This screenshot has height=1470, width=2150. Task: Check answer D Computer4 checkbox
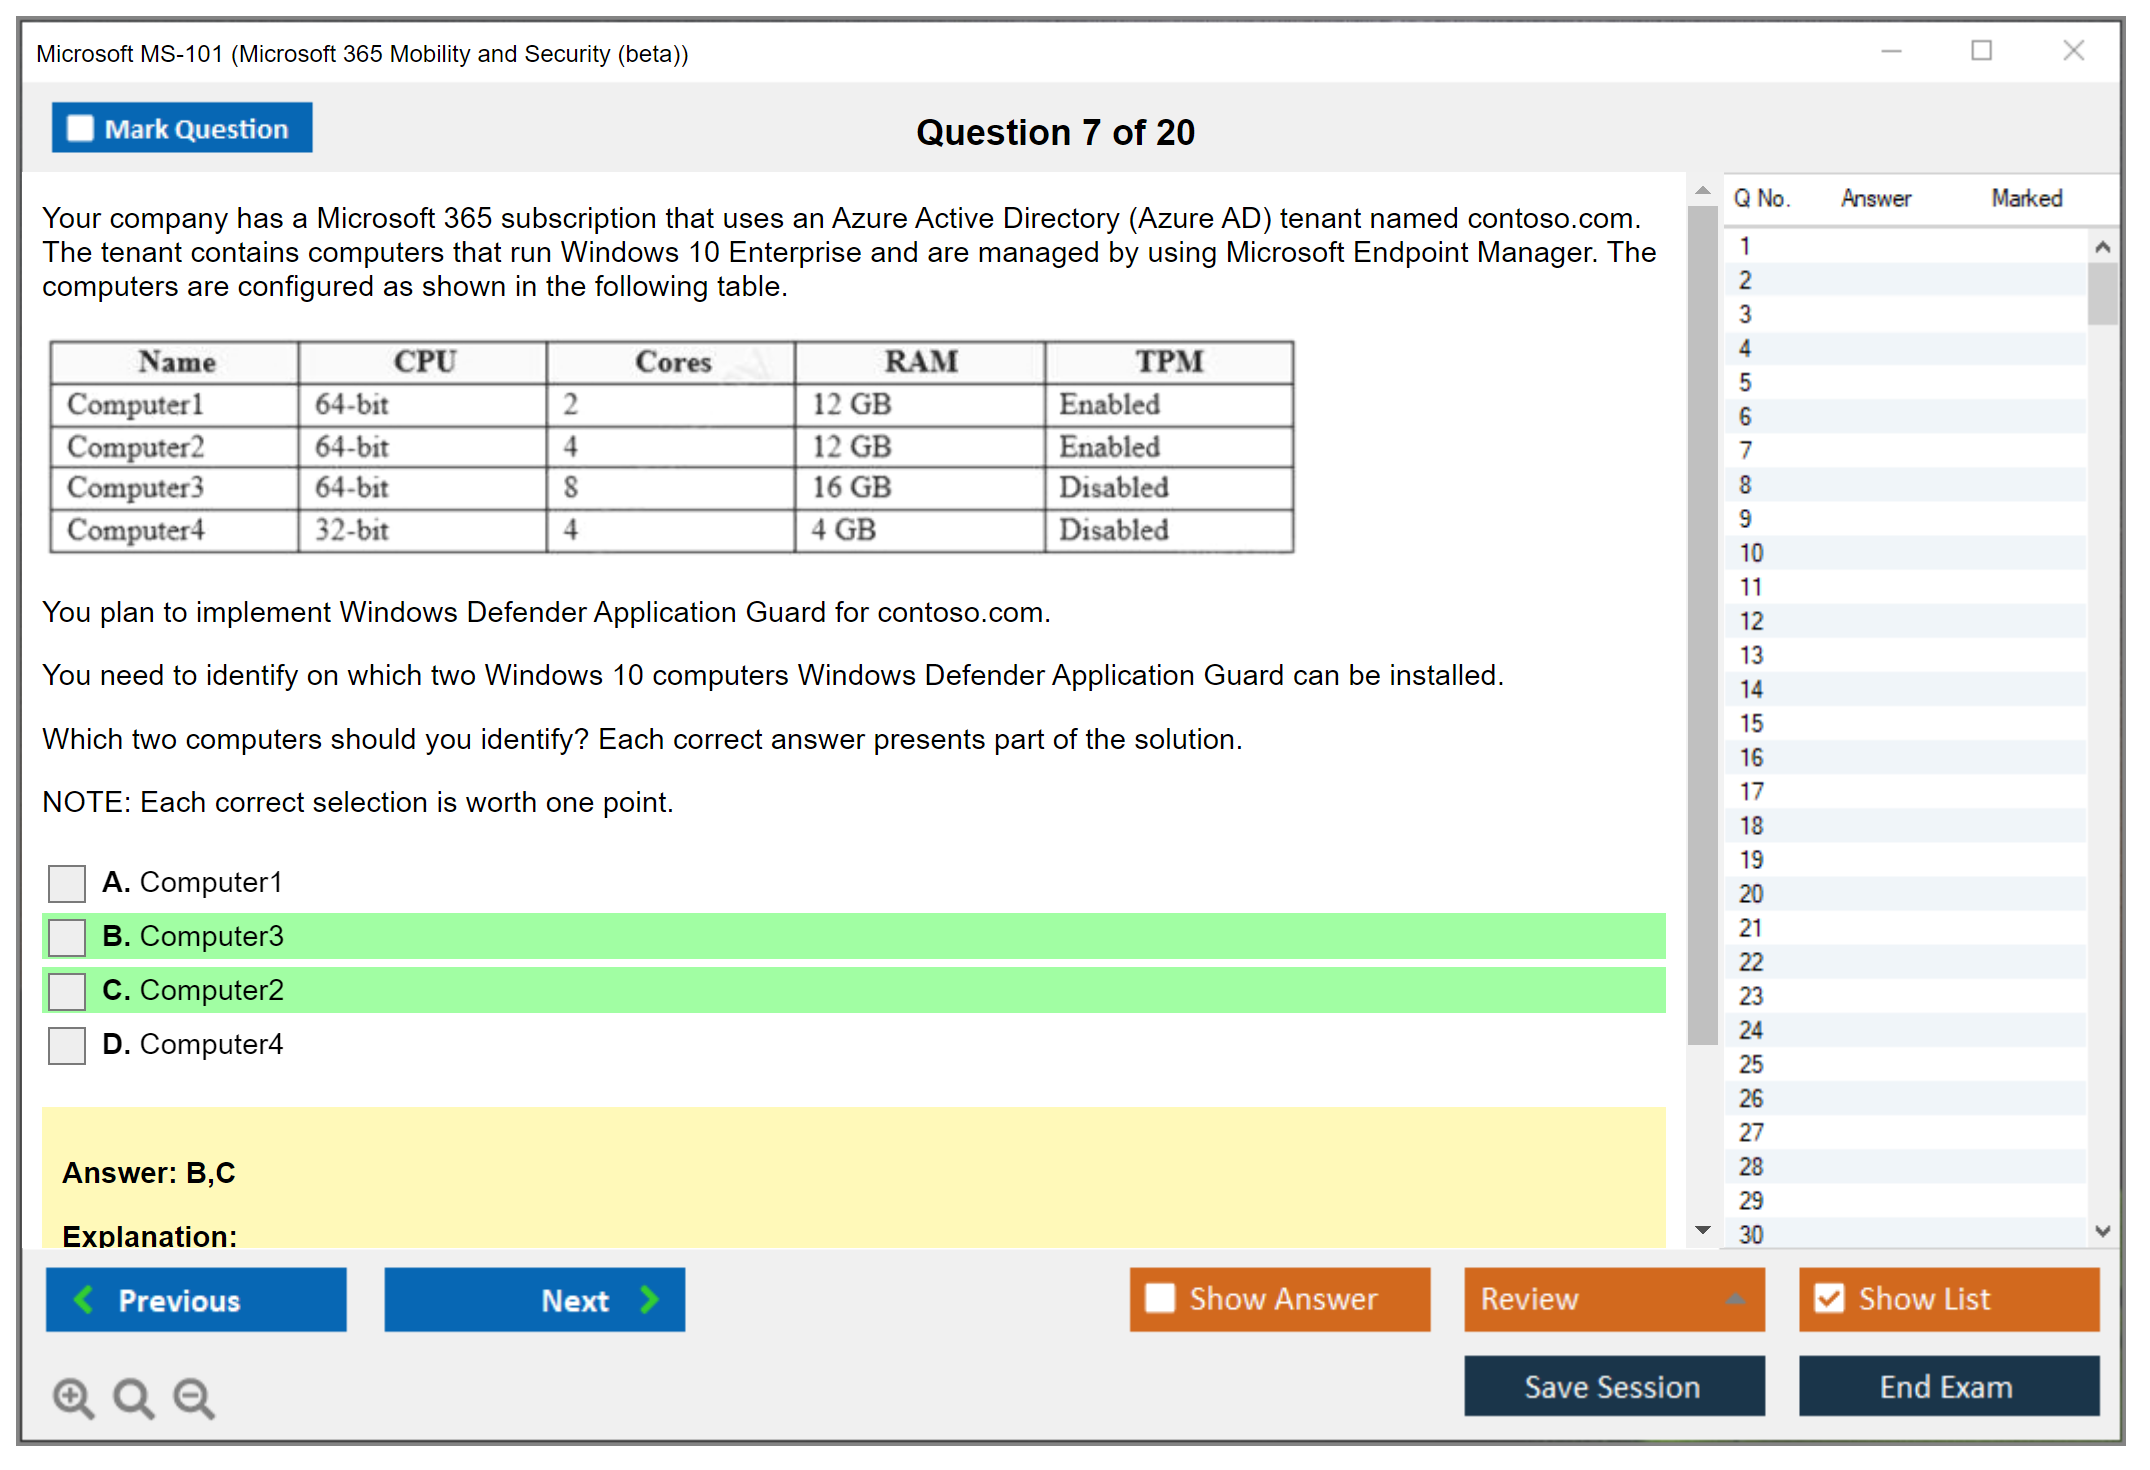67,1045
